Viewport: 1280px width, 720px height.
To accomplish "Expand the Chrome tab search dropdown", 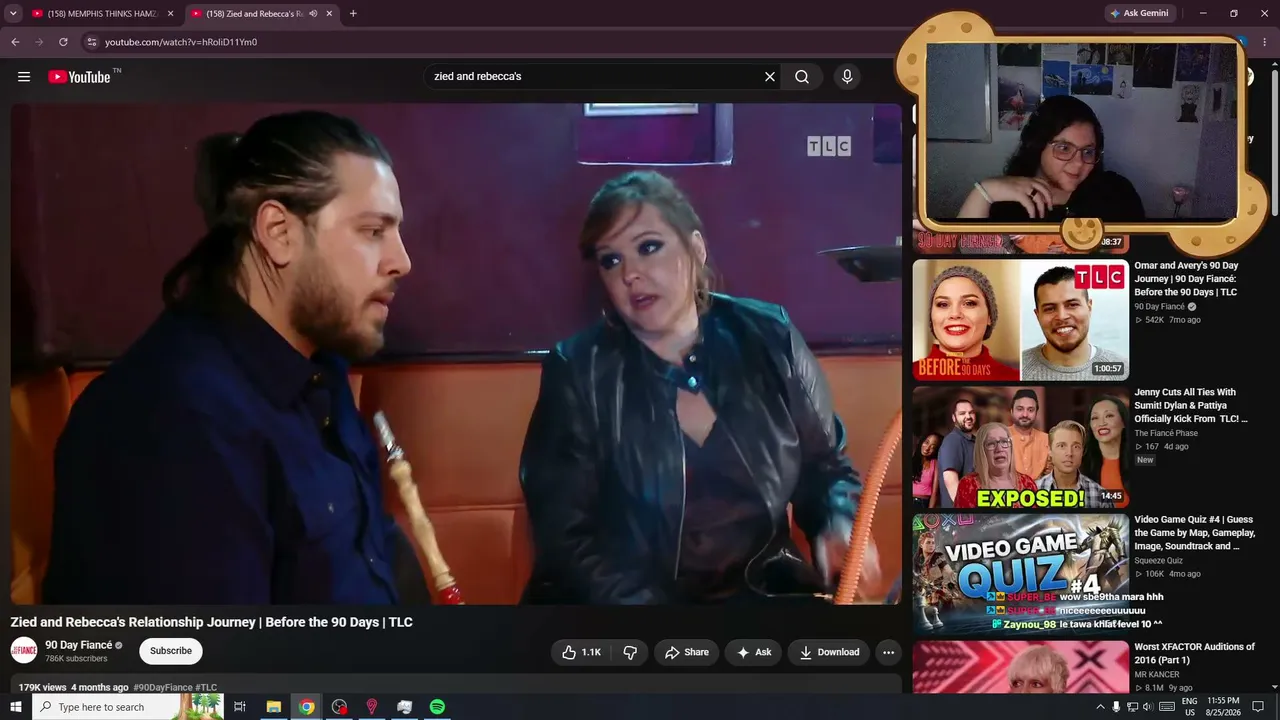I will 13,14.
